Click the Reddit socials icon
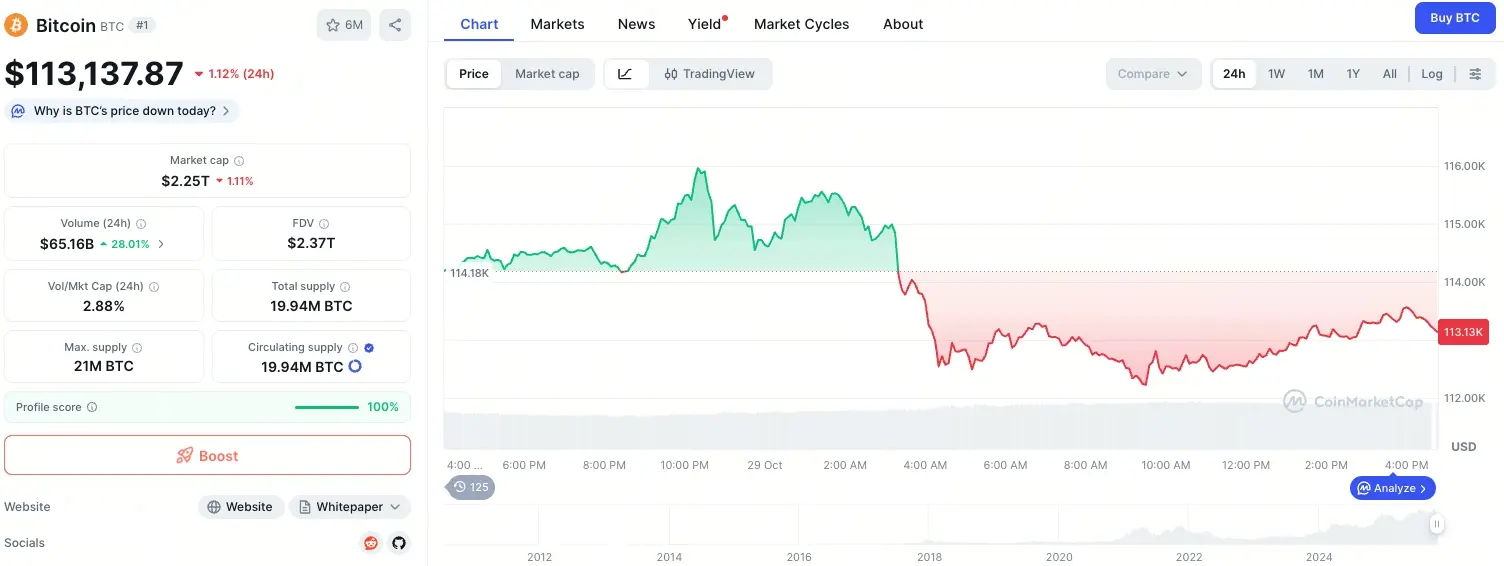This screenshot has height=566, width=1504. point(371,543)
